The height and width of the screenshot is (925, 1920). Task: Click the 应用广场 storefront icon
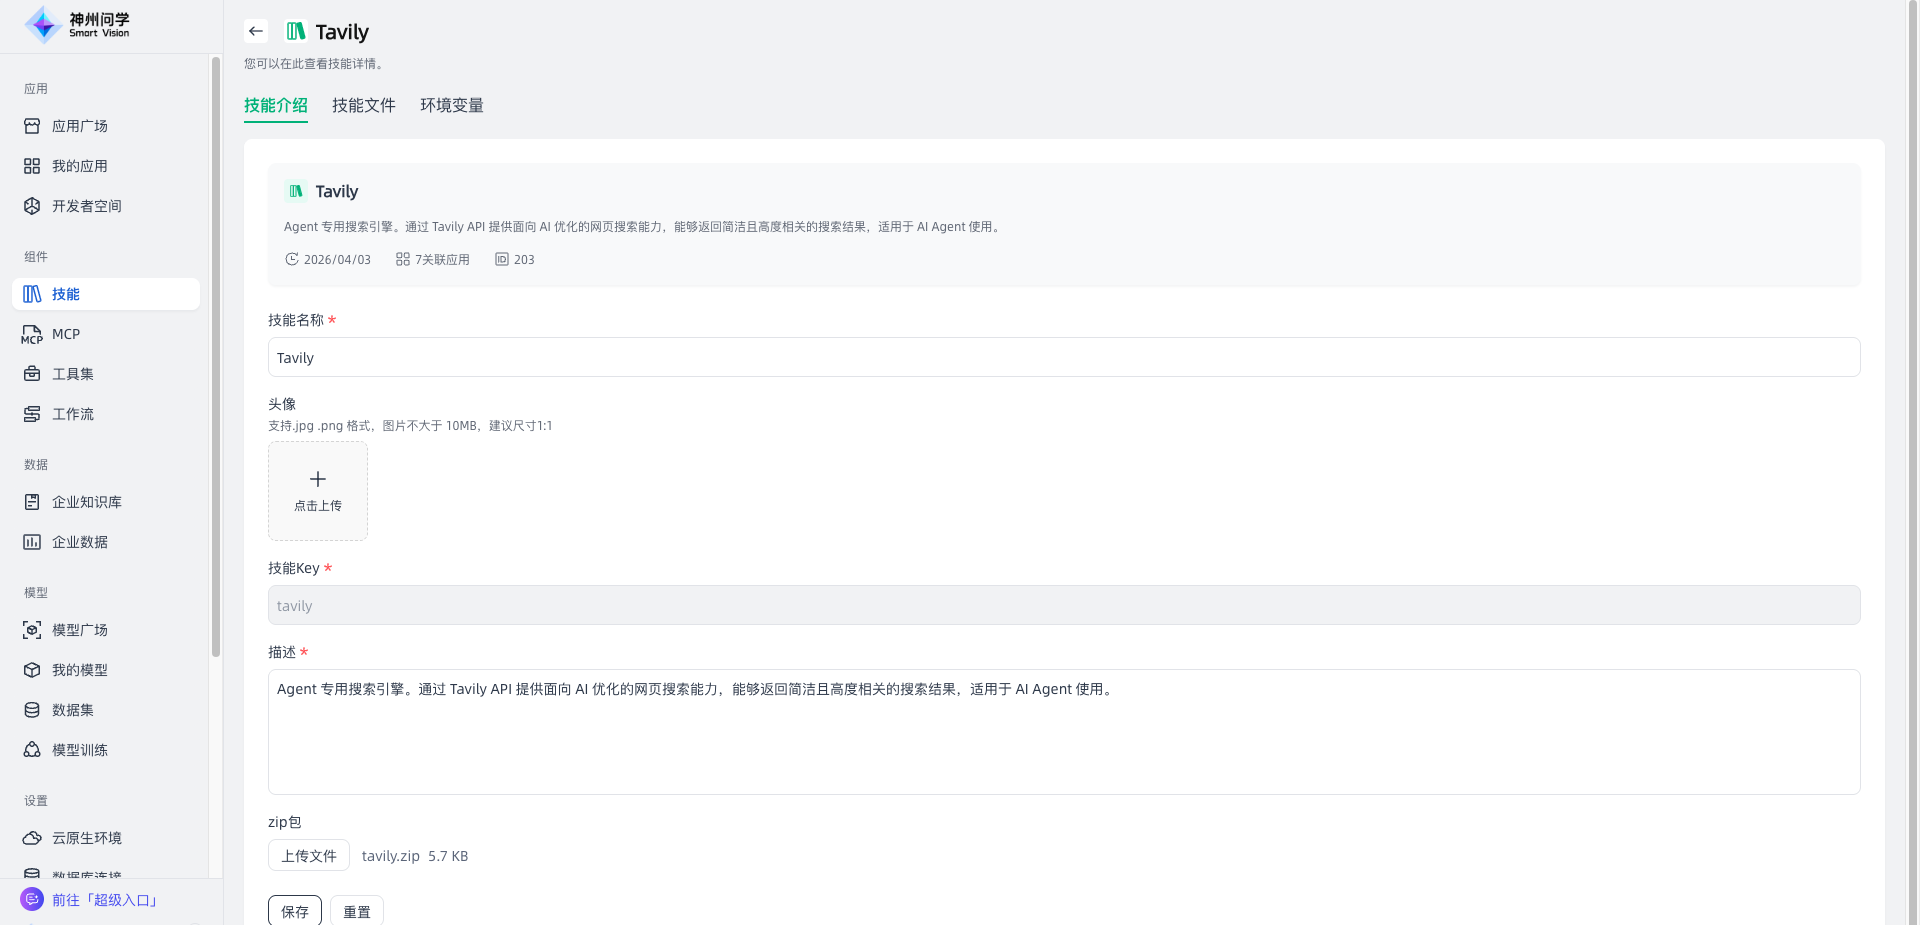(32, 126)
